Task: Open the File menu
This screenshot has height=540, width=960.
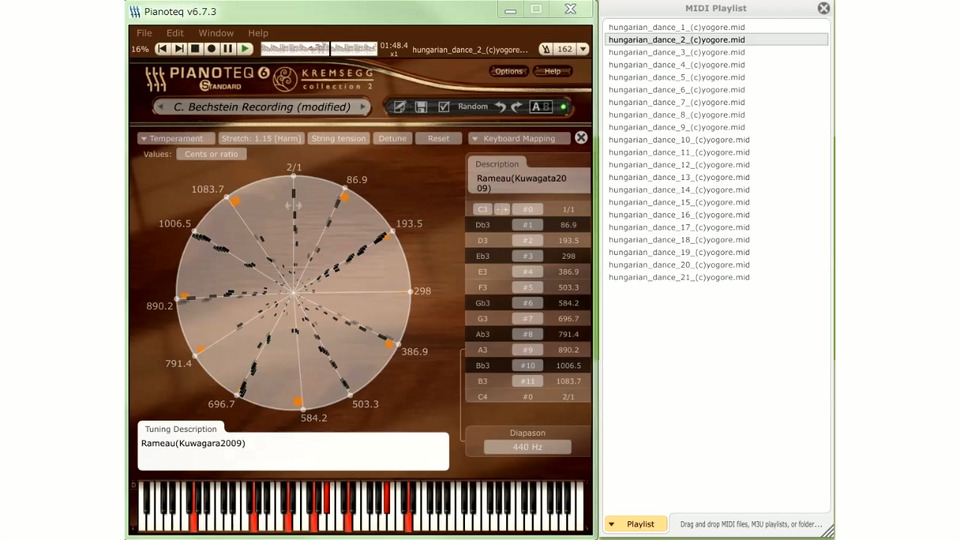Action: tap(144, 33)
